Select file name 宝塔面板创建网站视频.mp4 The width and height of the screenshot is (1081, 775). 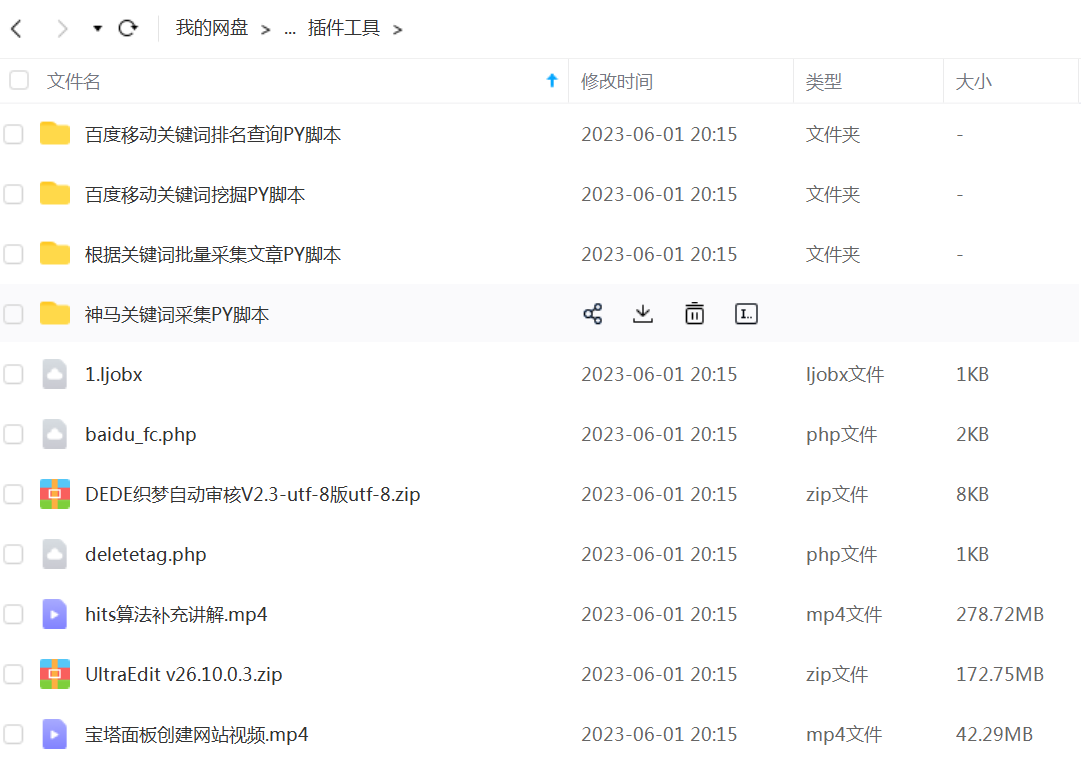pos(196,735)
